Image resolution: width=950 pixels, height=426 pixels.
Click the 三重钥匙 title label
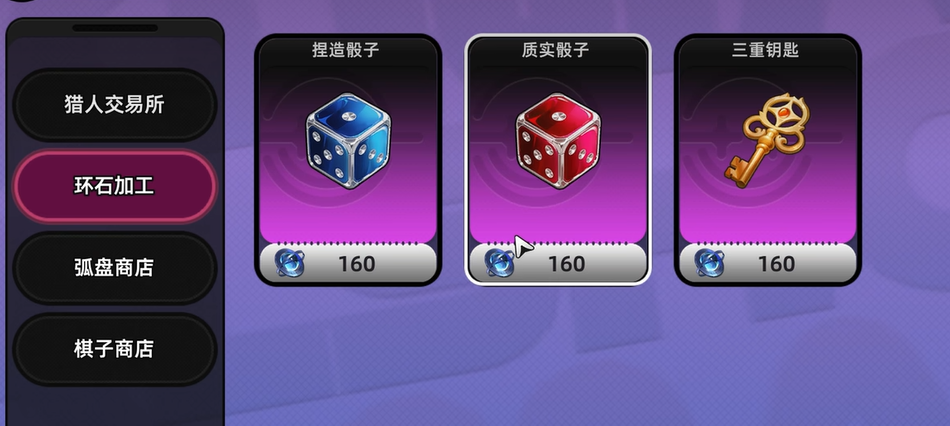click(765, 50)
